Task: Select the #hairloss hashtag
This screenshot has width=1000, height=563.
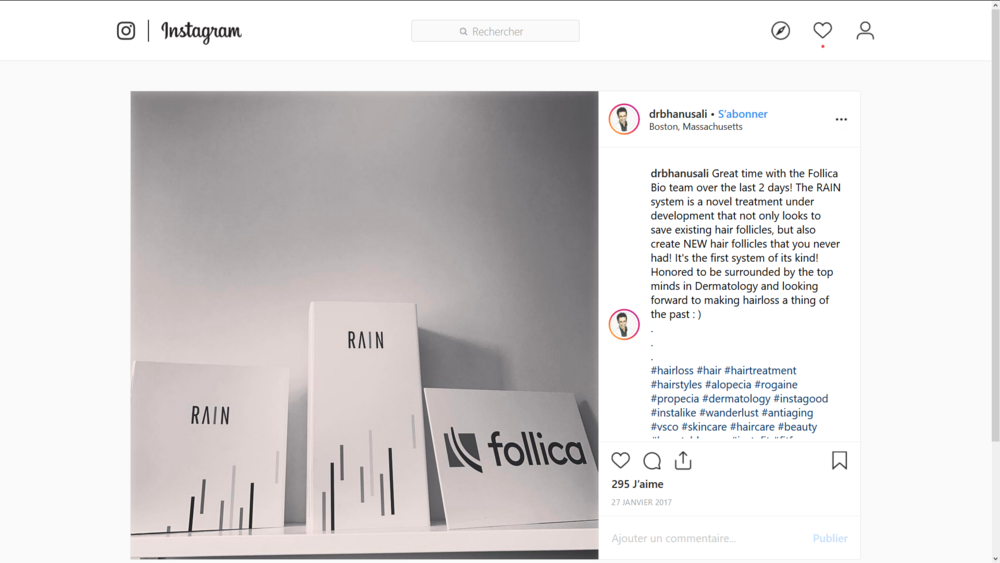Action: pos(672,370)
